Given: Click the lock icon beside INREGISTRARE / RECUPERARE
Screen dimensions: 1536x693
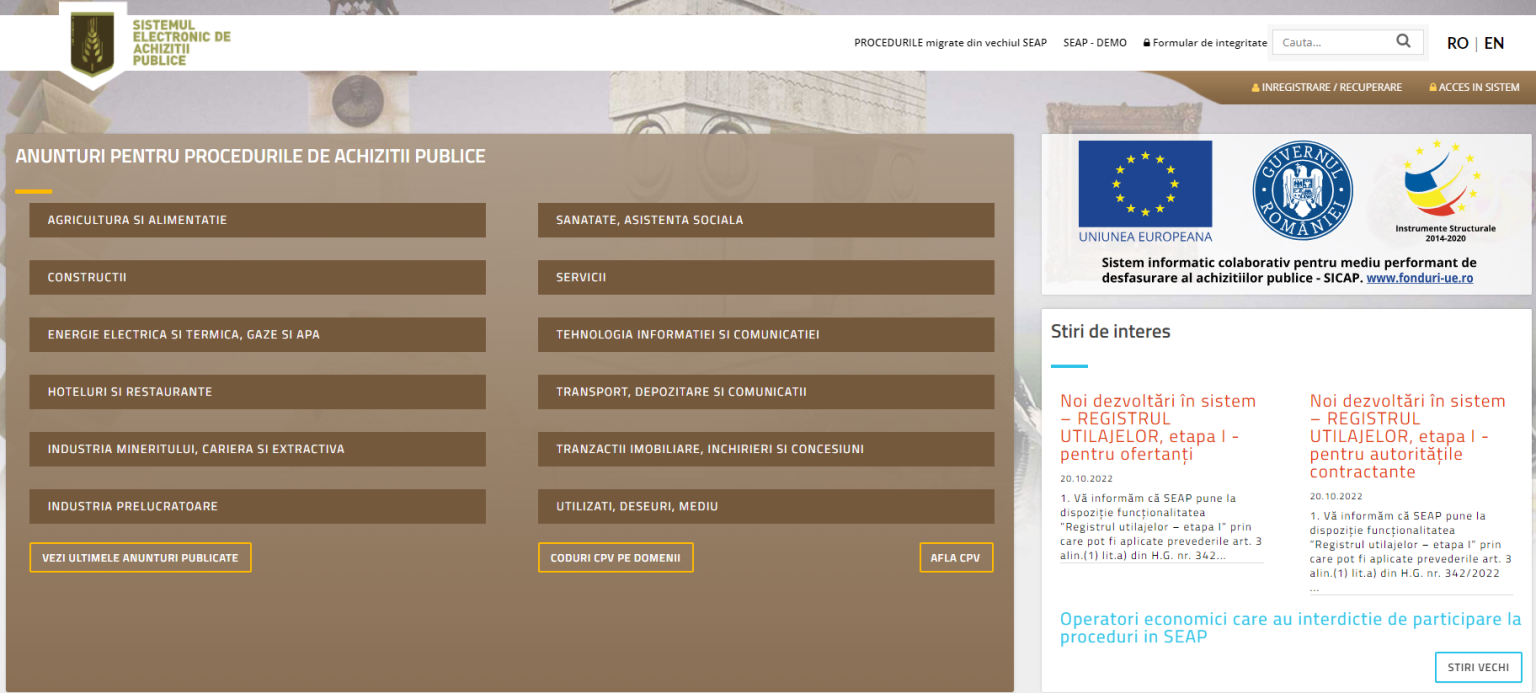Looking at the screenshot, I should (1256, 87).
